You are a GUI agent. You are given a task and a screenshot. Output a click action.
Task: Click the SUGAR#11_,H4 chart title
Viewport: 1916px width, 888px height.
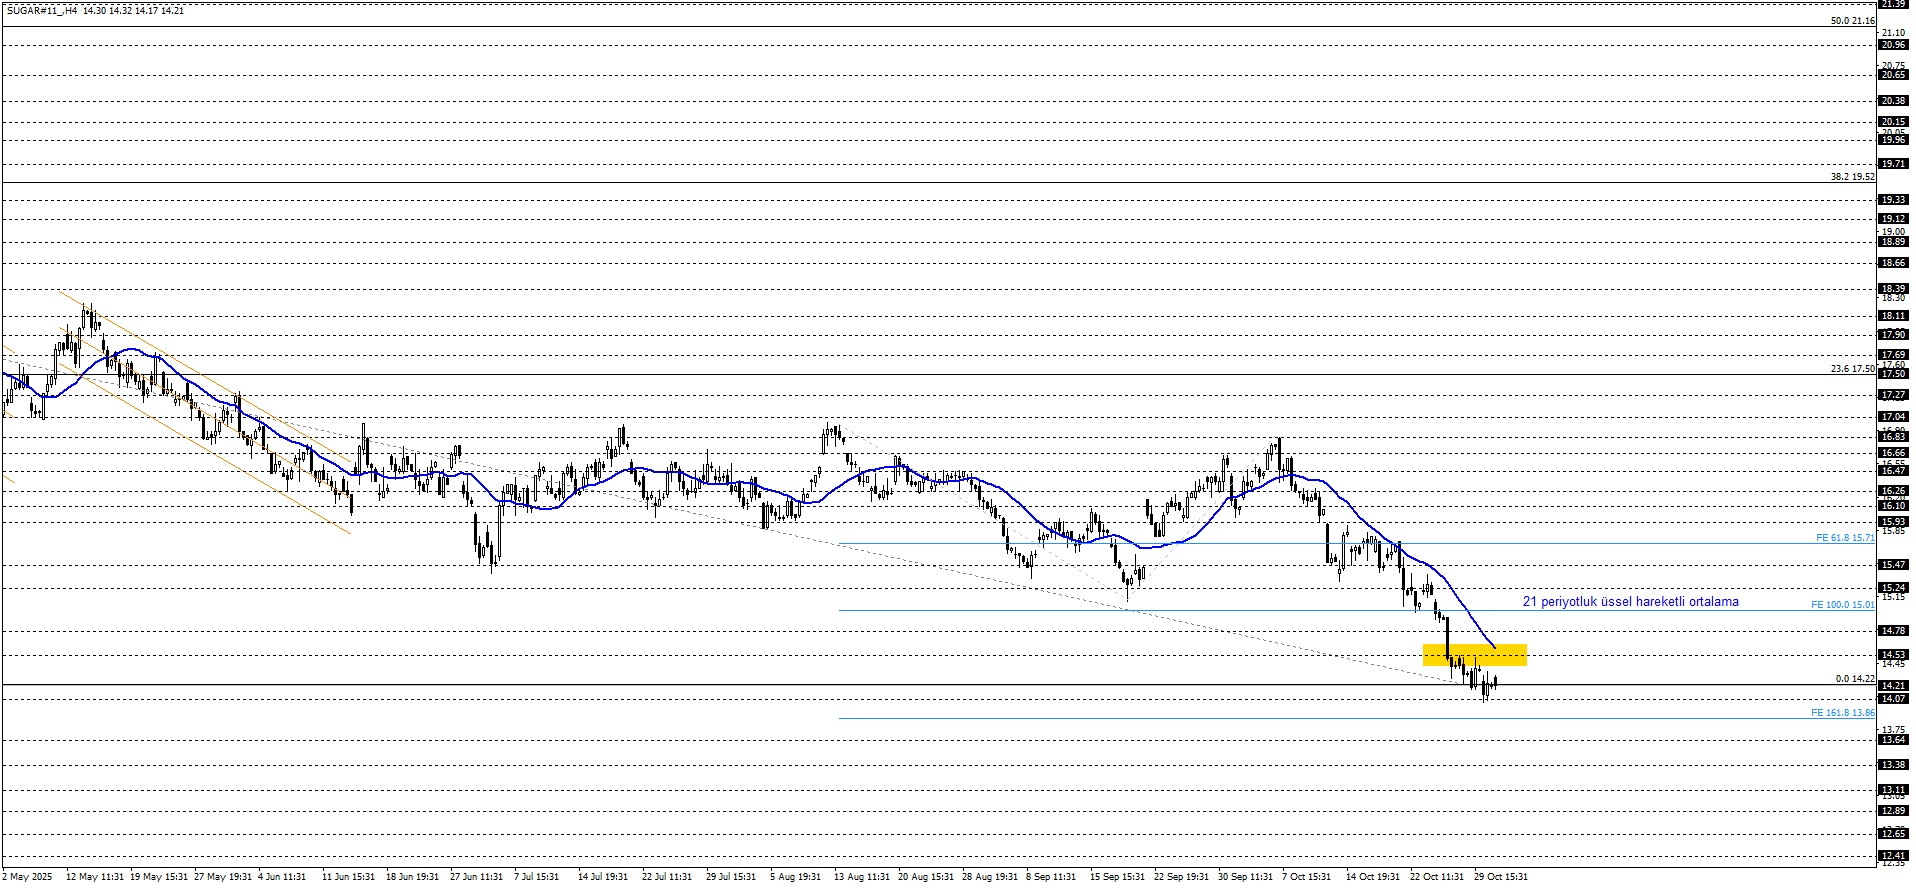(x=41, y=11)
